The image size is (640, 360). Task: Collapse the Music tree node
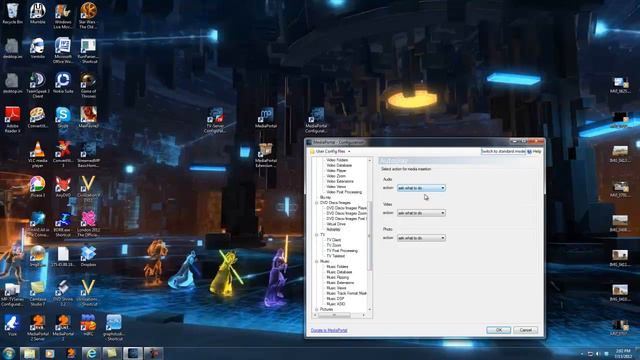(x=317, y=261)
